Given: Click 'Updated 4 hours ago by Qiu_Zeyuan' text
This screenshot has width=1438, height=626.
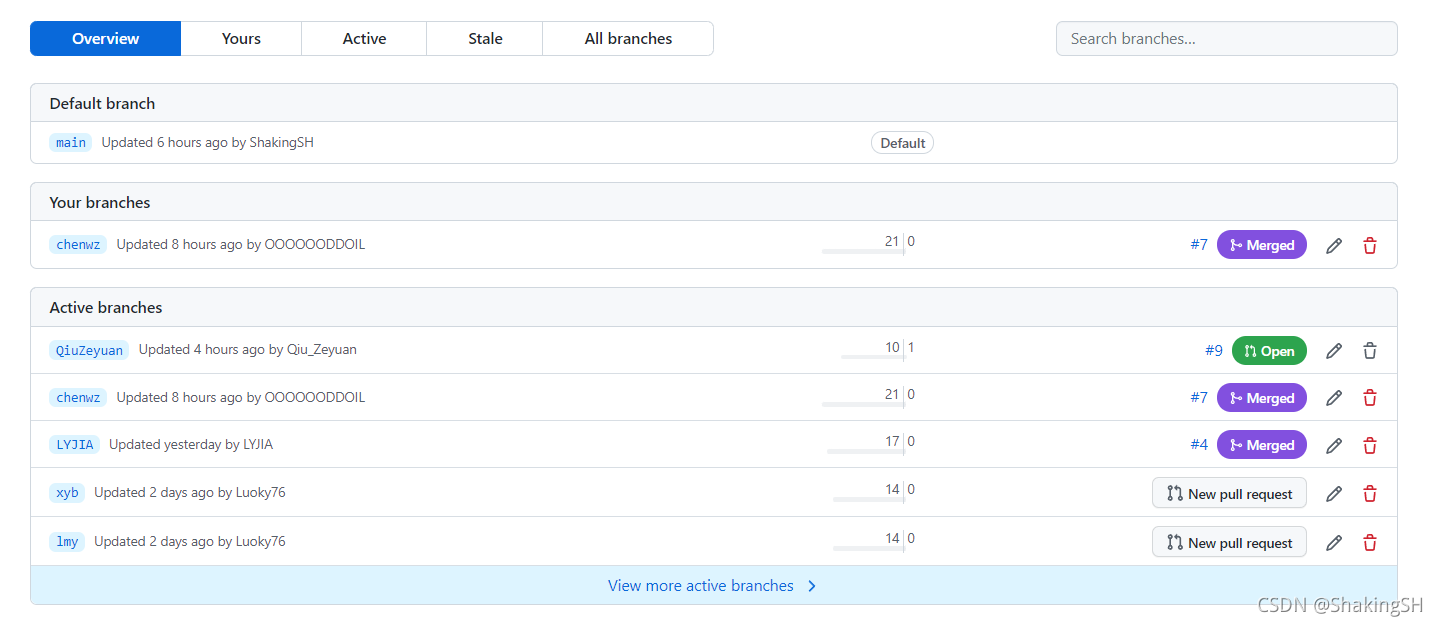Looking at the screenshot, I should click(x=247, y=349).
